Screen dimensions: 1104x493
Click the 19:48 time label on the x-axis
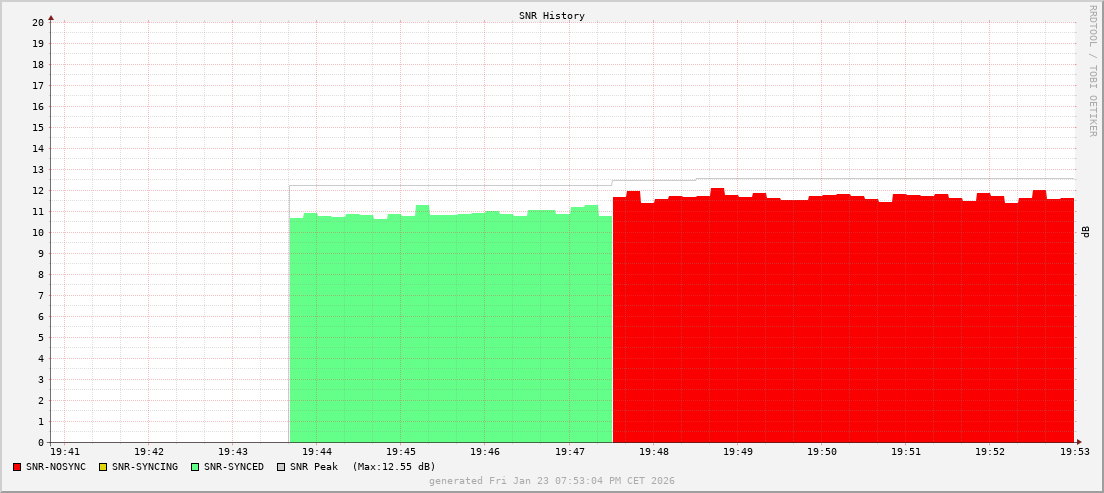point(653,453)
